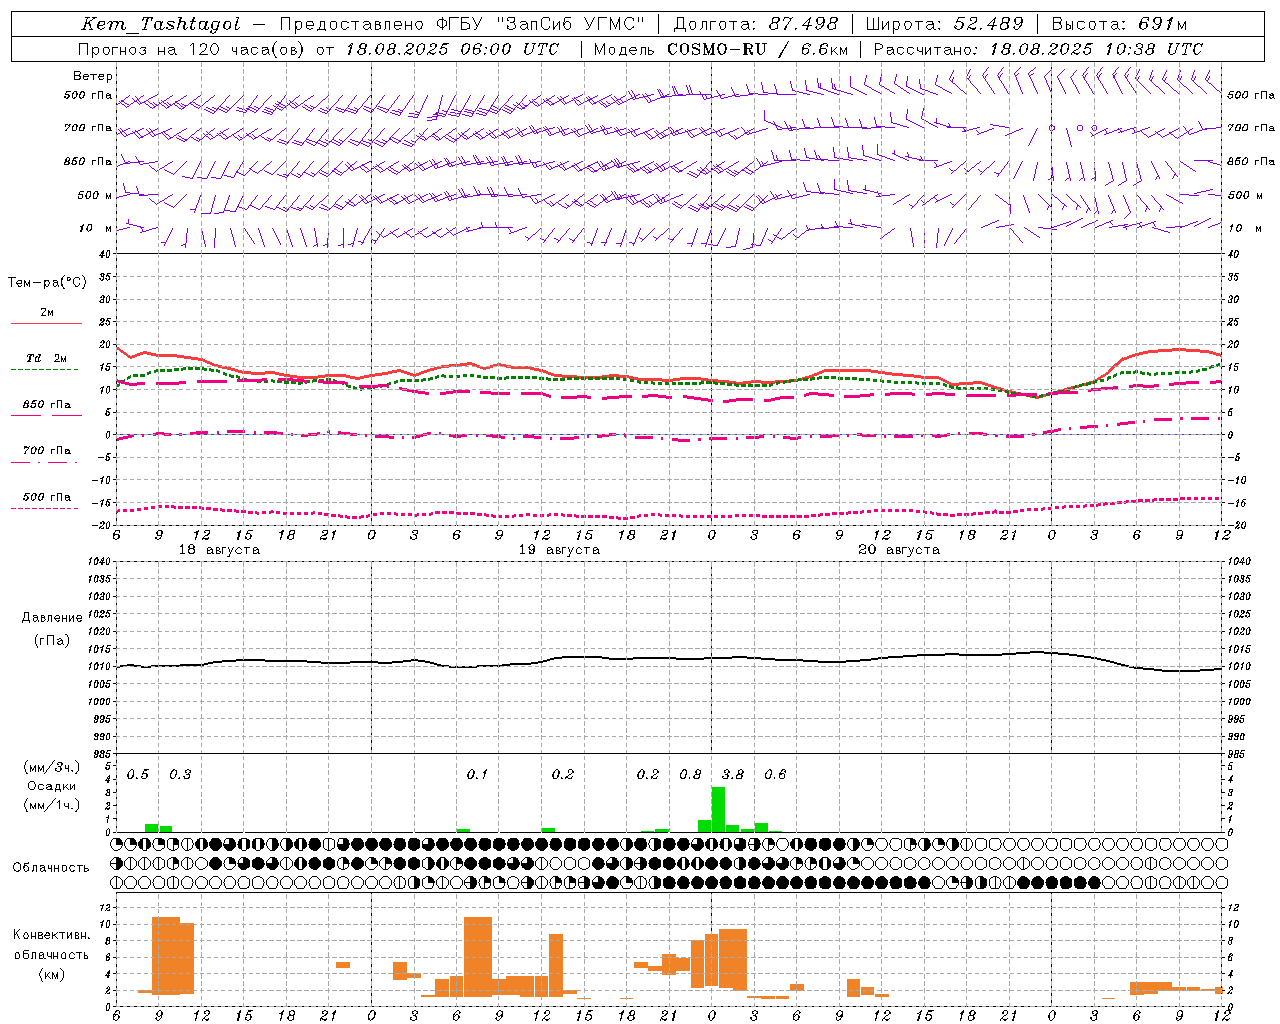Screen dimensions: 1280x1024
Task: Click the 0.3 precipitation amount value
Action: point(180,775)
